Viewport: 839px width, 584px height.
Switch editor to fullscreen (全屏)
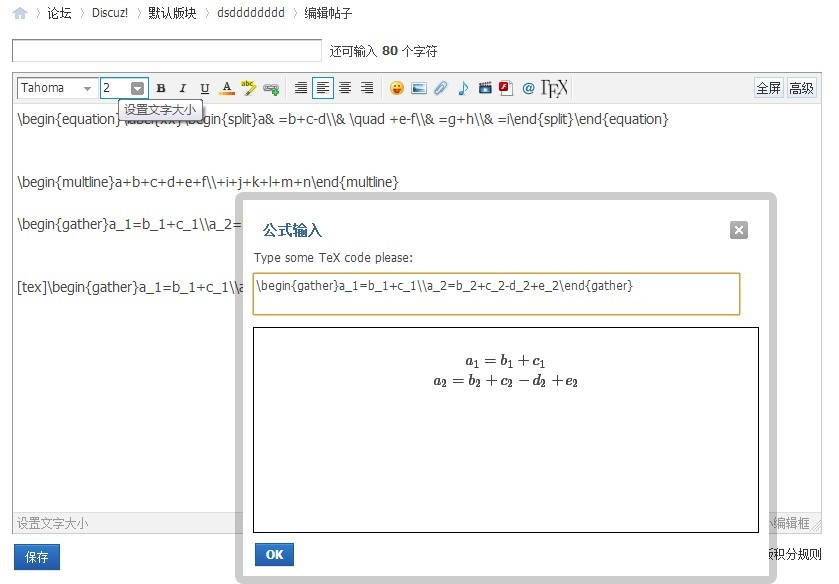pos(768,88)
